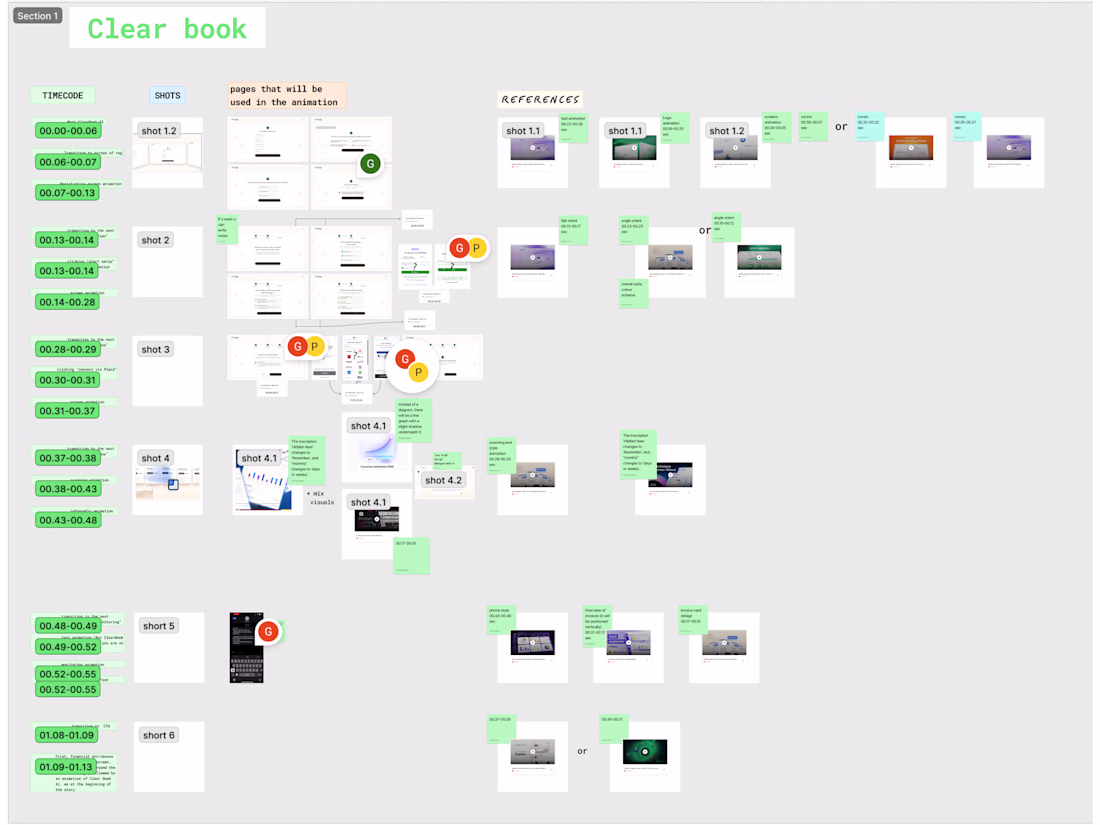
Task: Select timecode 00.38-00.43
Action: 68,489
